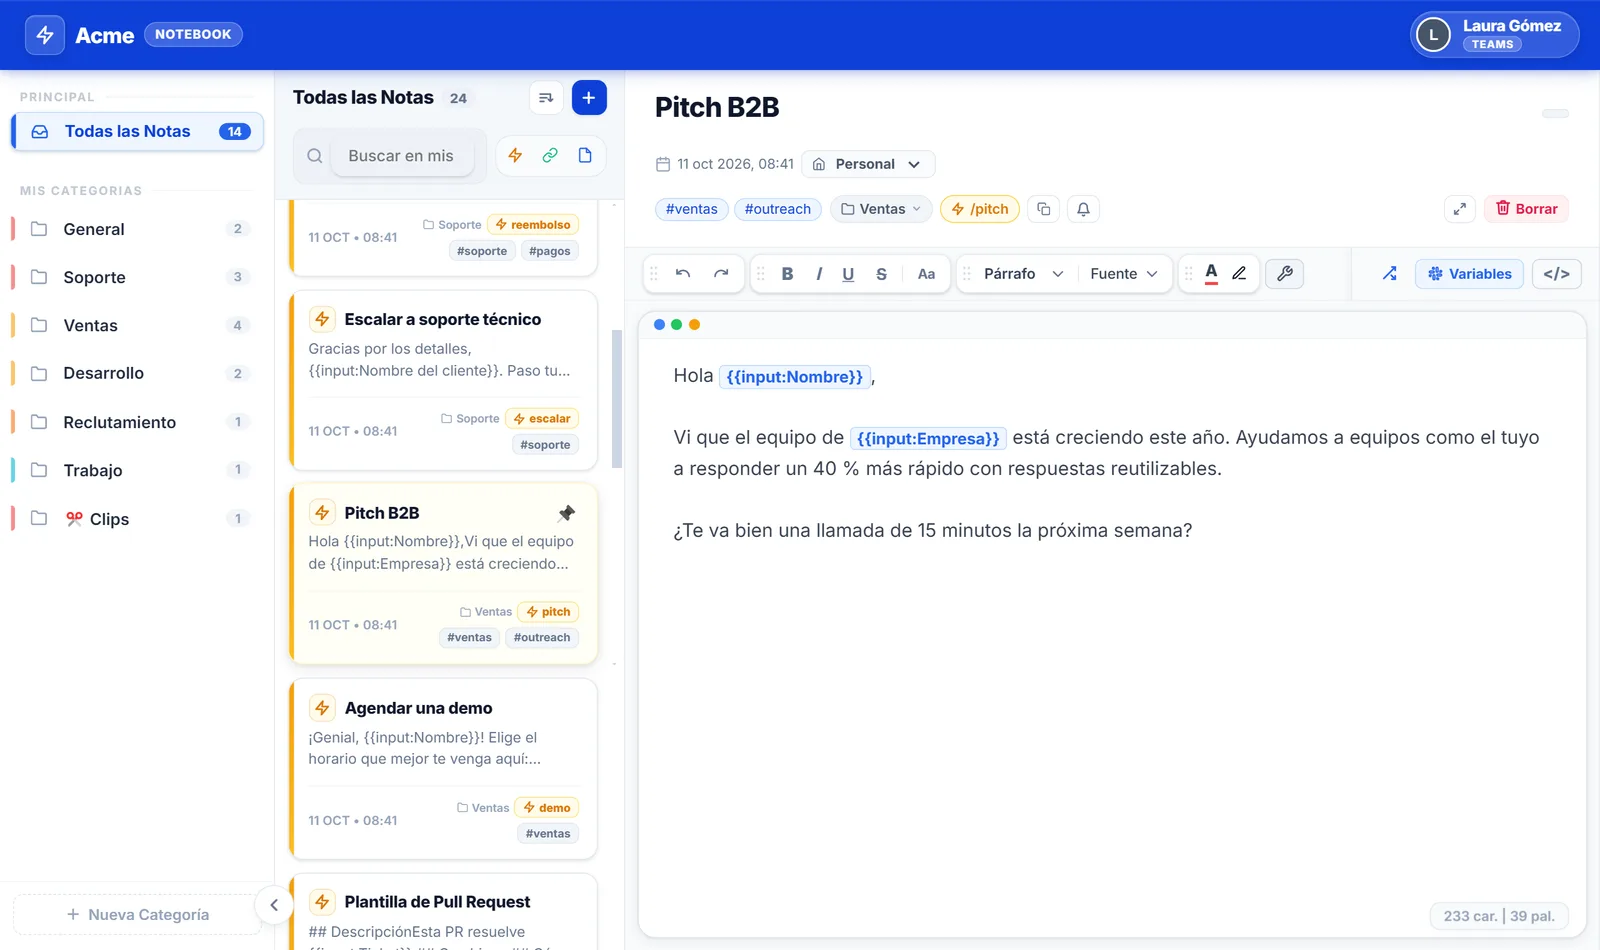The width and height of the screenshot is (1600, 950).
Task: Undo the last edit
Action: pyautogui.click(x=683, y=274)
